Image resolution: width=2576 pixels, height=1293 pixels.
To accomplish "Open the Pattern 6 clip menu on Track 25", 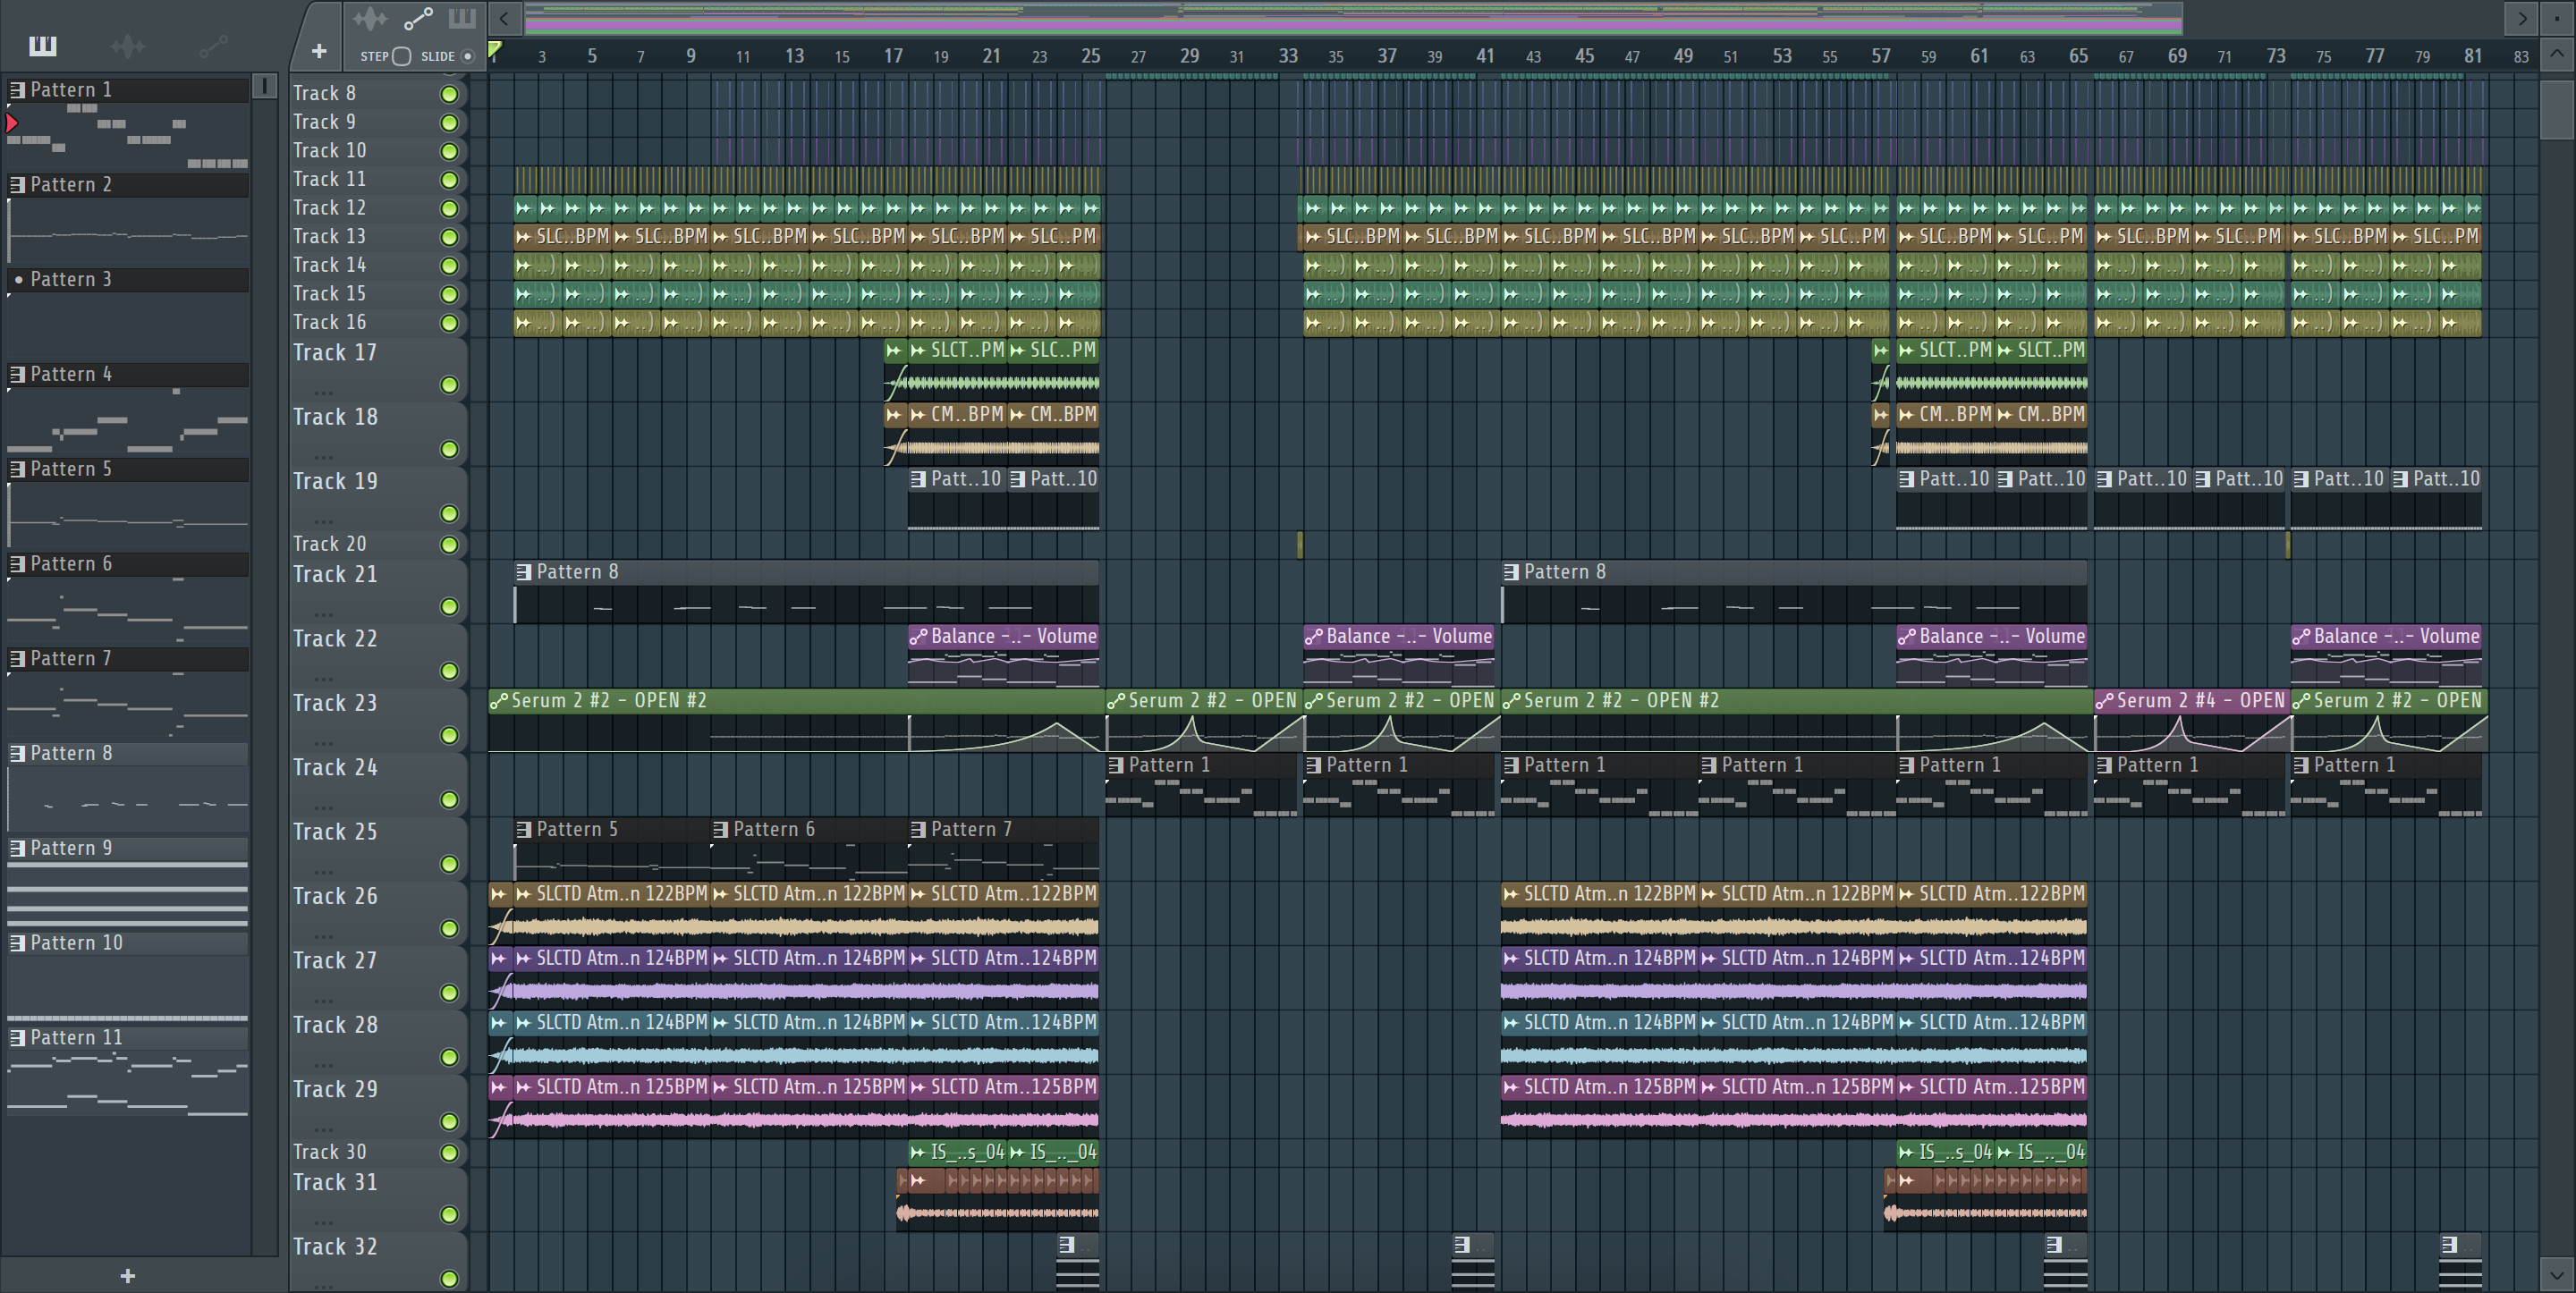I will click(x=720, y=830).
